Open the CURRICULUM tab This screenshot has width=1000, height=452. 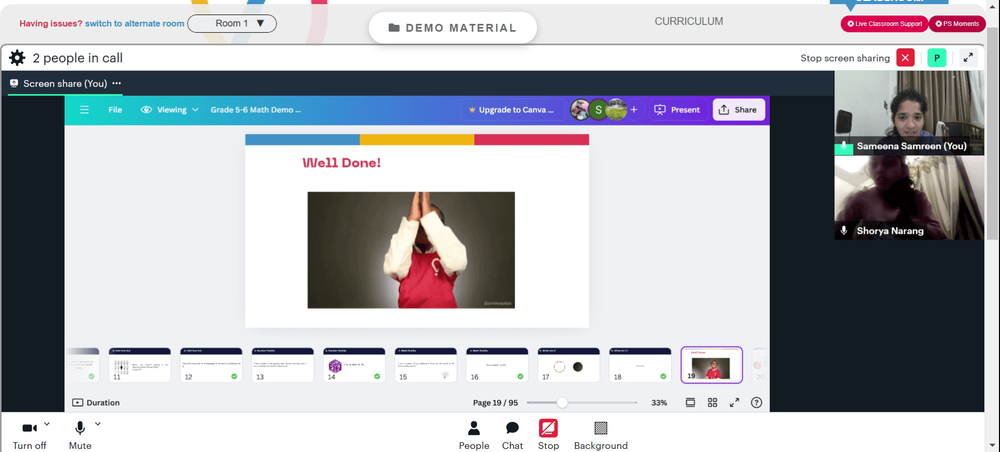[689, 21]
